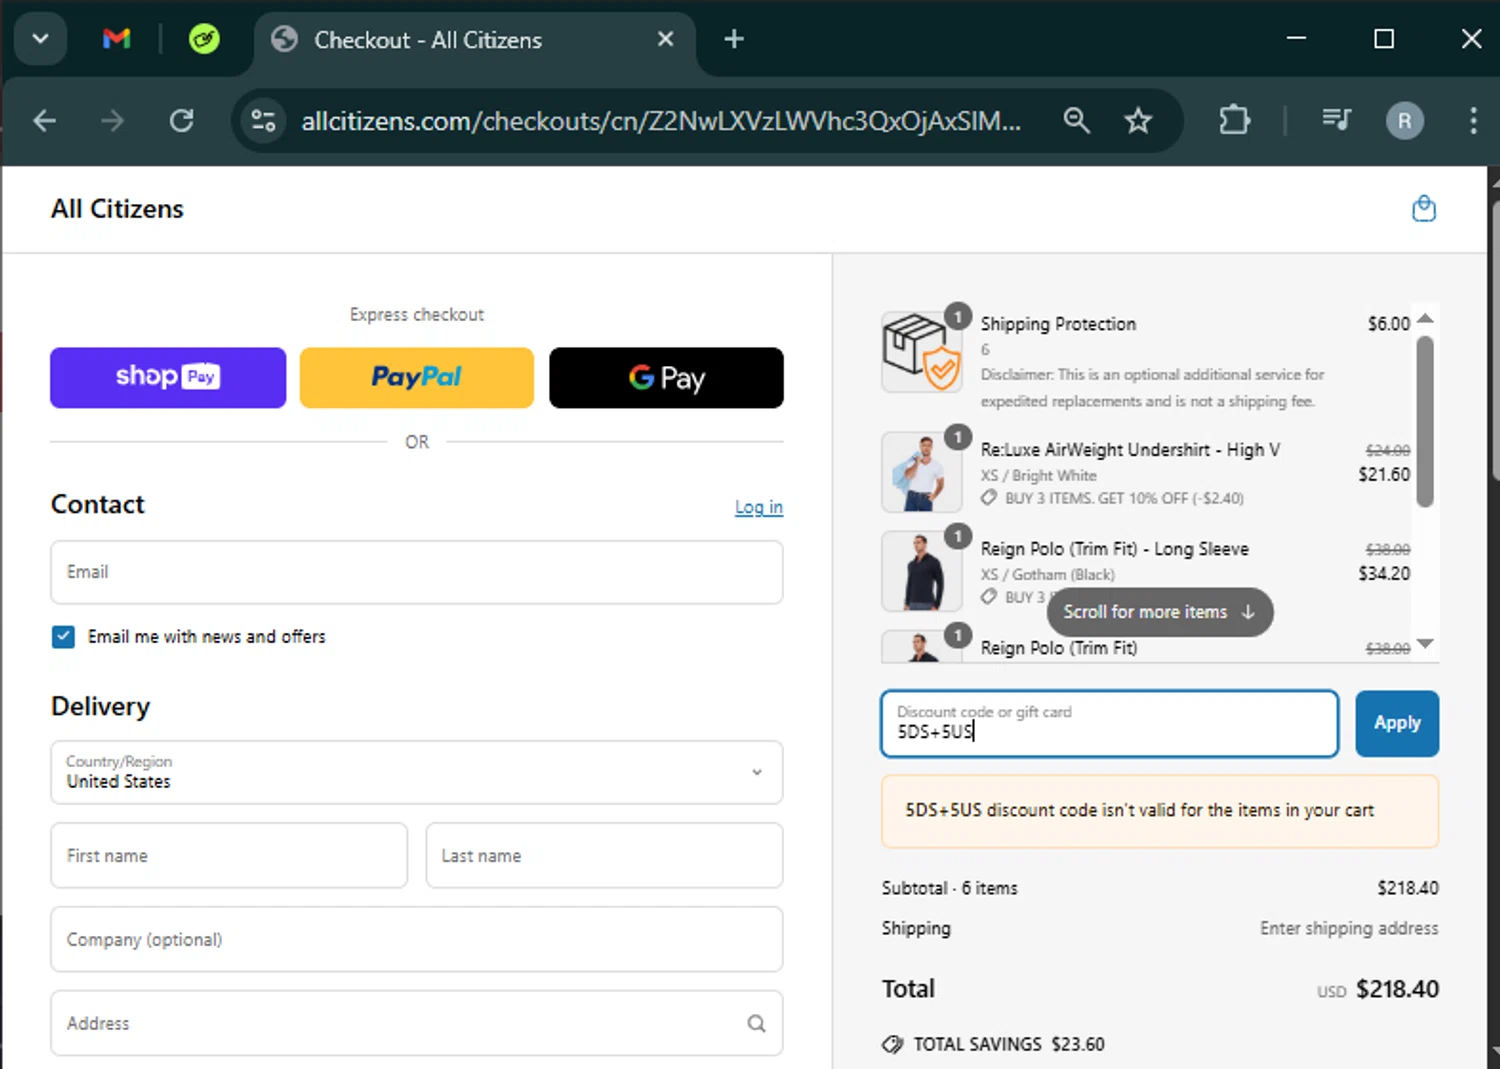The width and height of the screenshot is (1500, 1069).
Task: Click the Reign Polo Long Sleeve $34.20 price
Action: [1384, 574]
